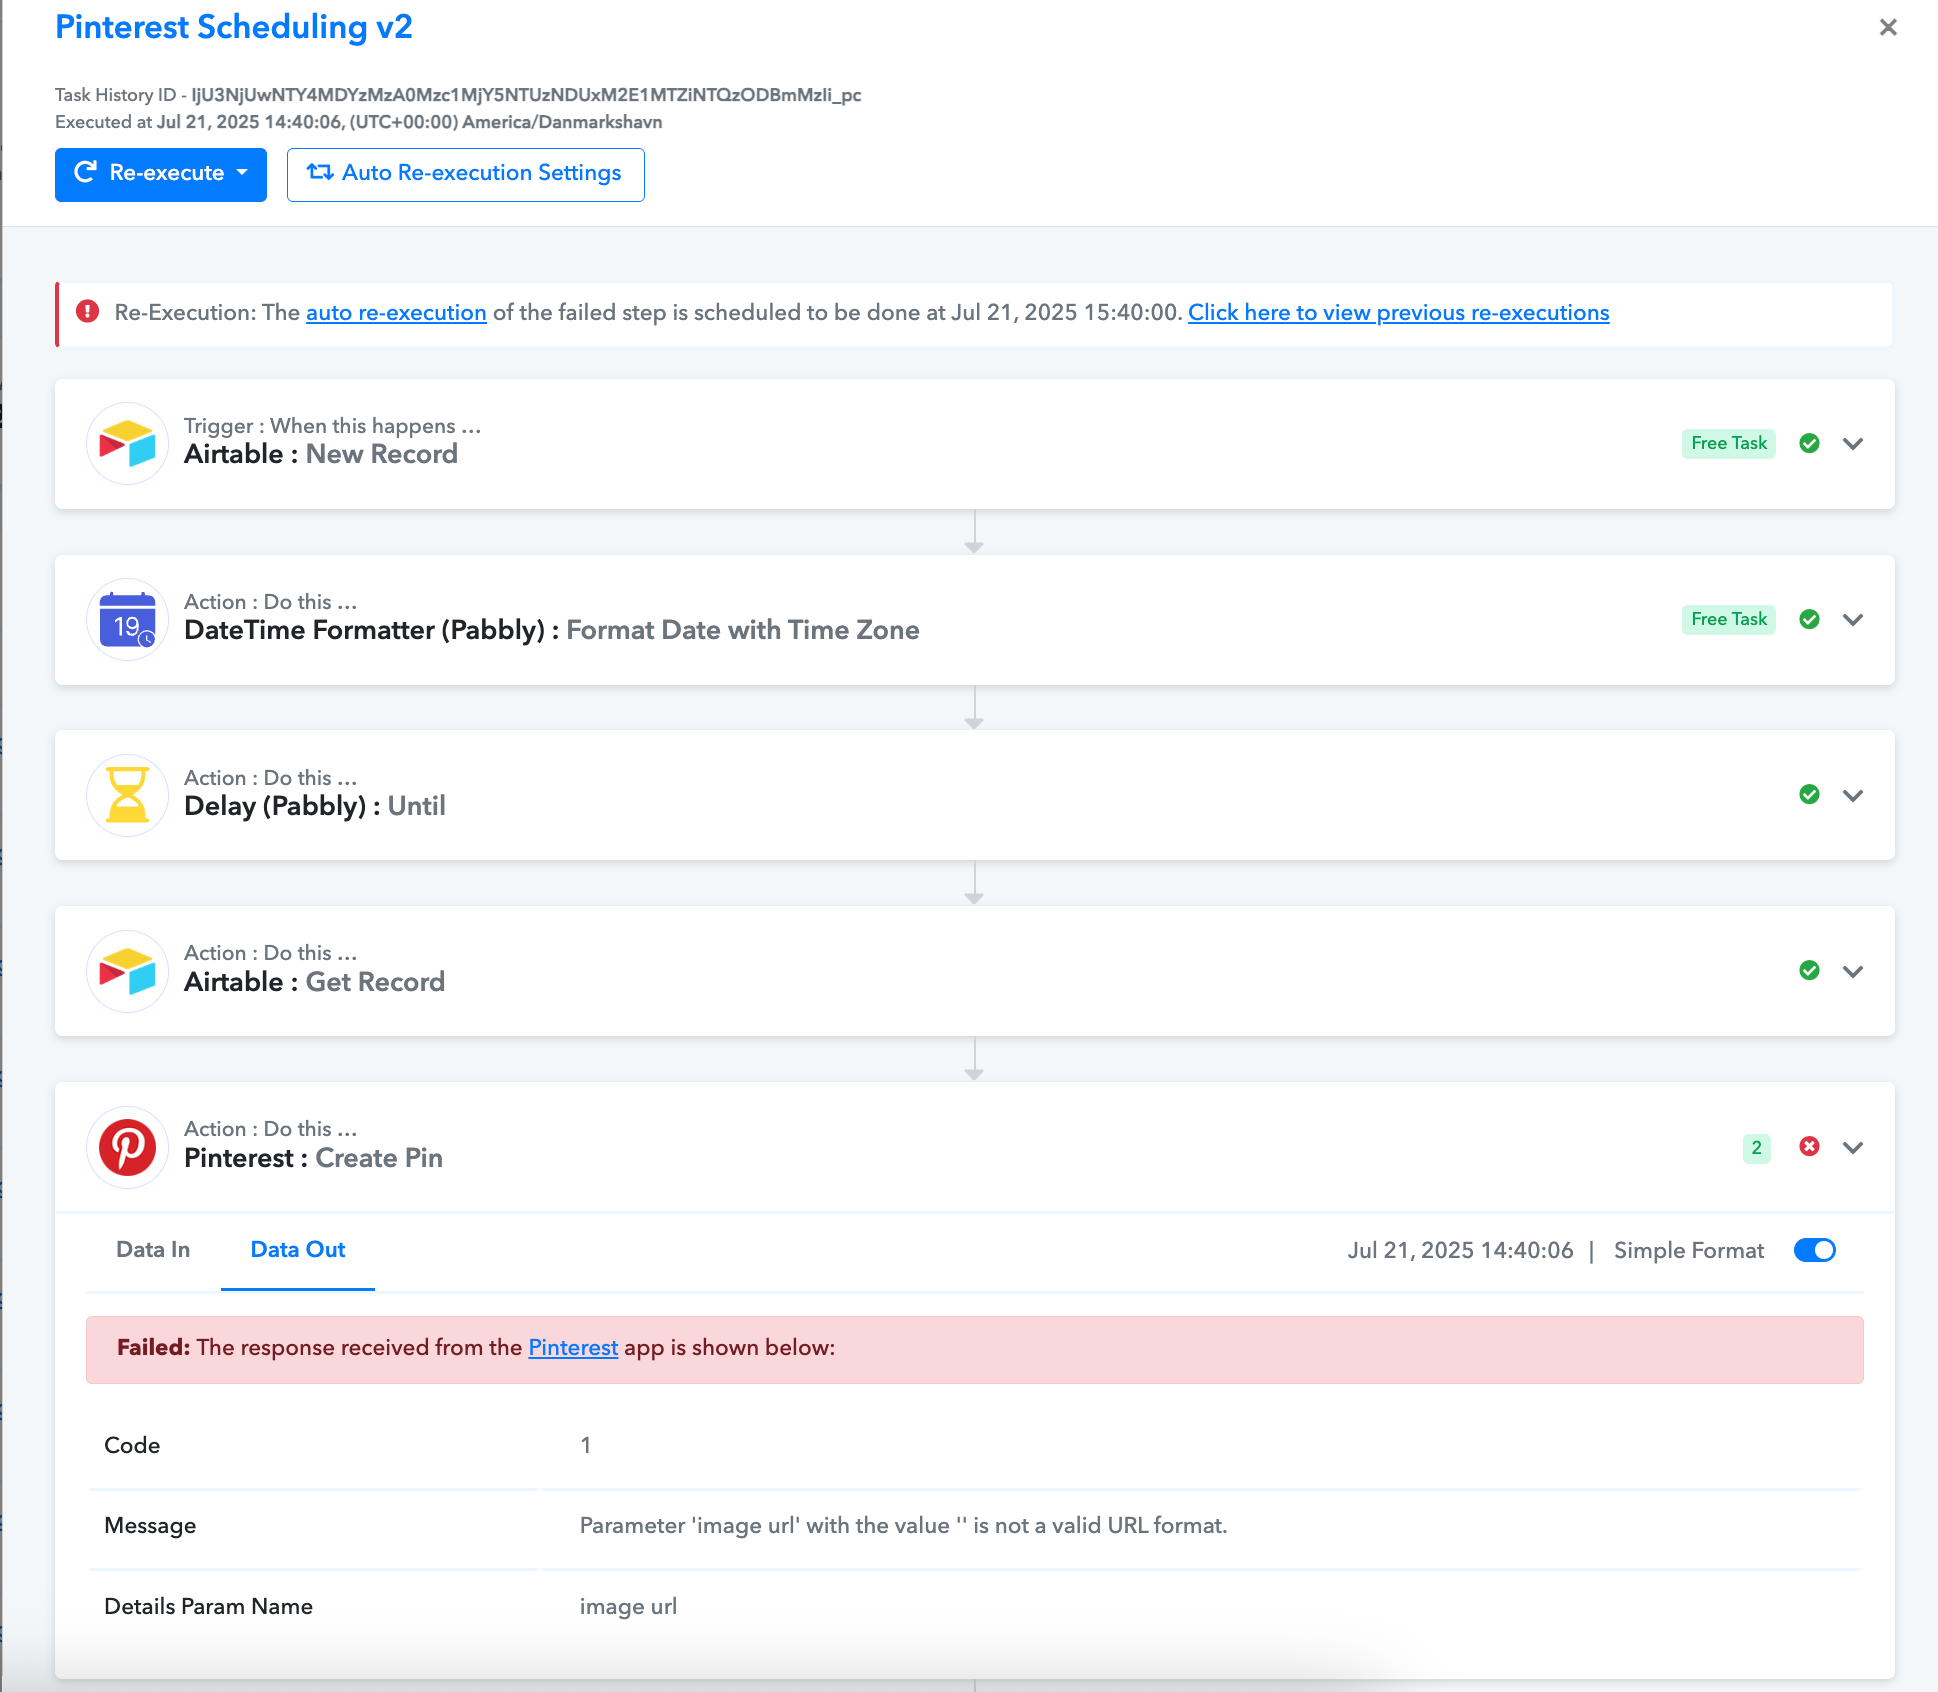1938x1692 pixels.
Task: Click the error Message value text
Action: coord(904,1525)
